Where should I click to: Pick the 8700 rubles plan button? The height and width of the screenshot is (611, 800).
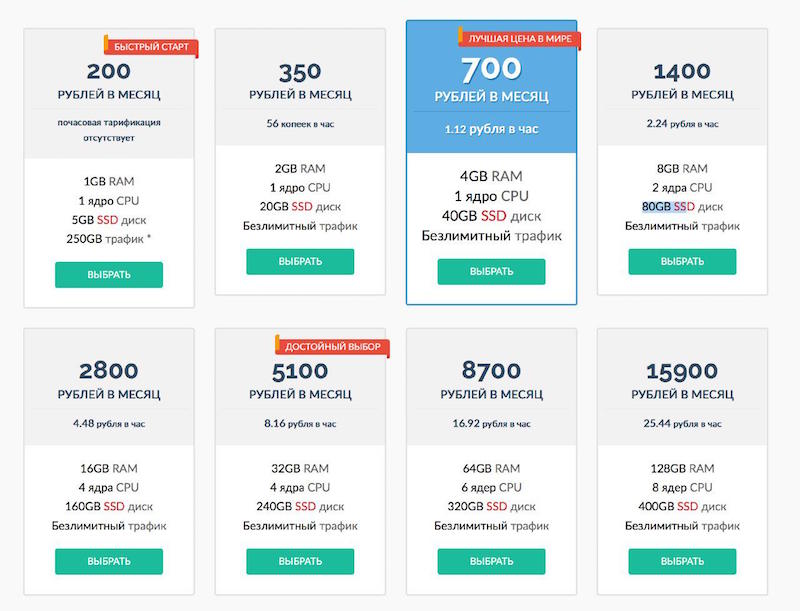[x=491, y=561]
